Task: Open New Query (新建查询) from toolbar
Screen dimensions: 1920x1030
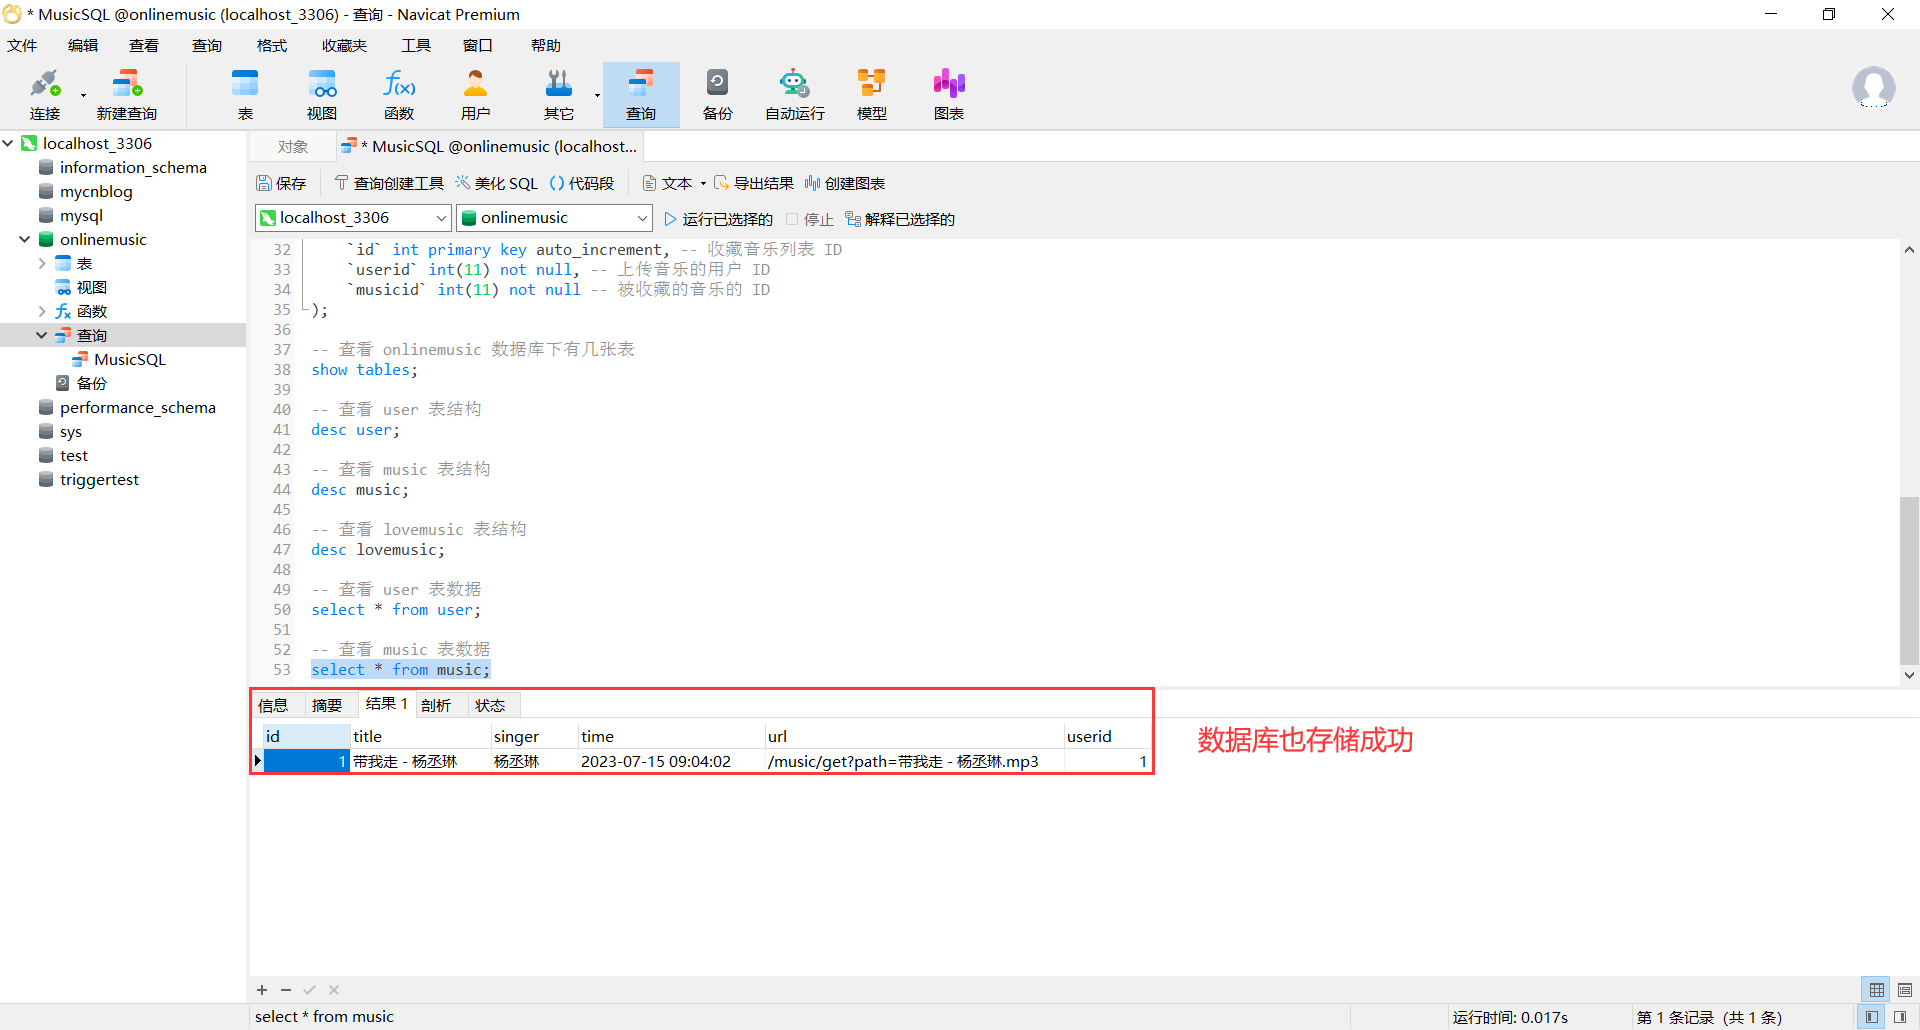Action: pos(127,95)
